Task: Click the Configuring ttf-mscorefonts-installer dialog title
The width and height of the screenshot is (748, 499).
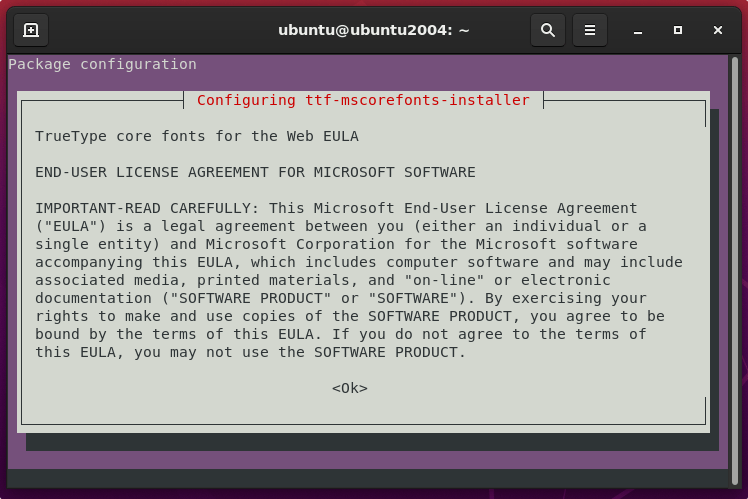Action: pos(363,100)
